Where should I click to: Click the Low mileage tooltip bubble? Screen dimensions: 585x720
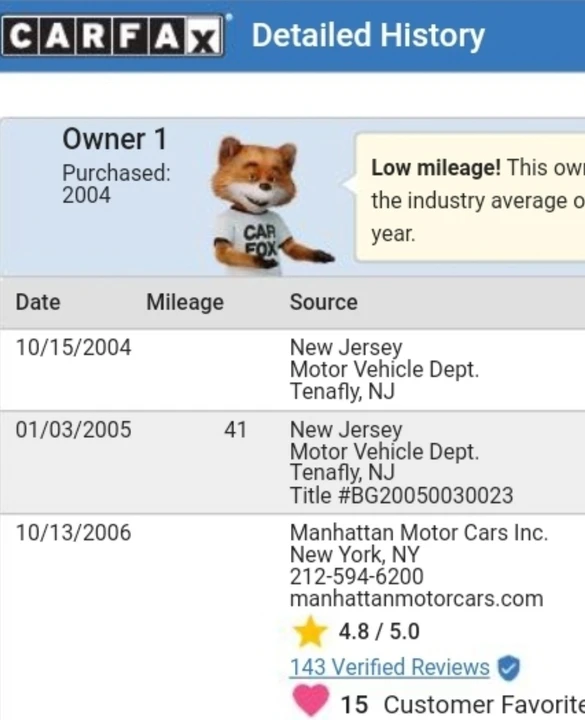pyautogui.click(x=470, y=198)
